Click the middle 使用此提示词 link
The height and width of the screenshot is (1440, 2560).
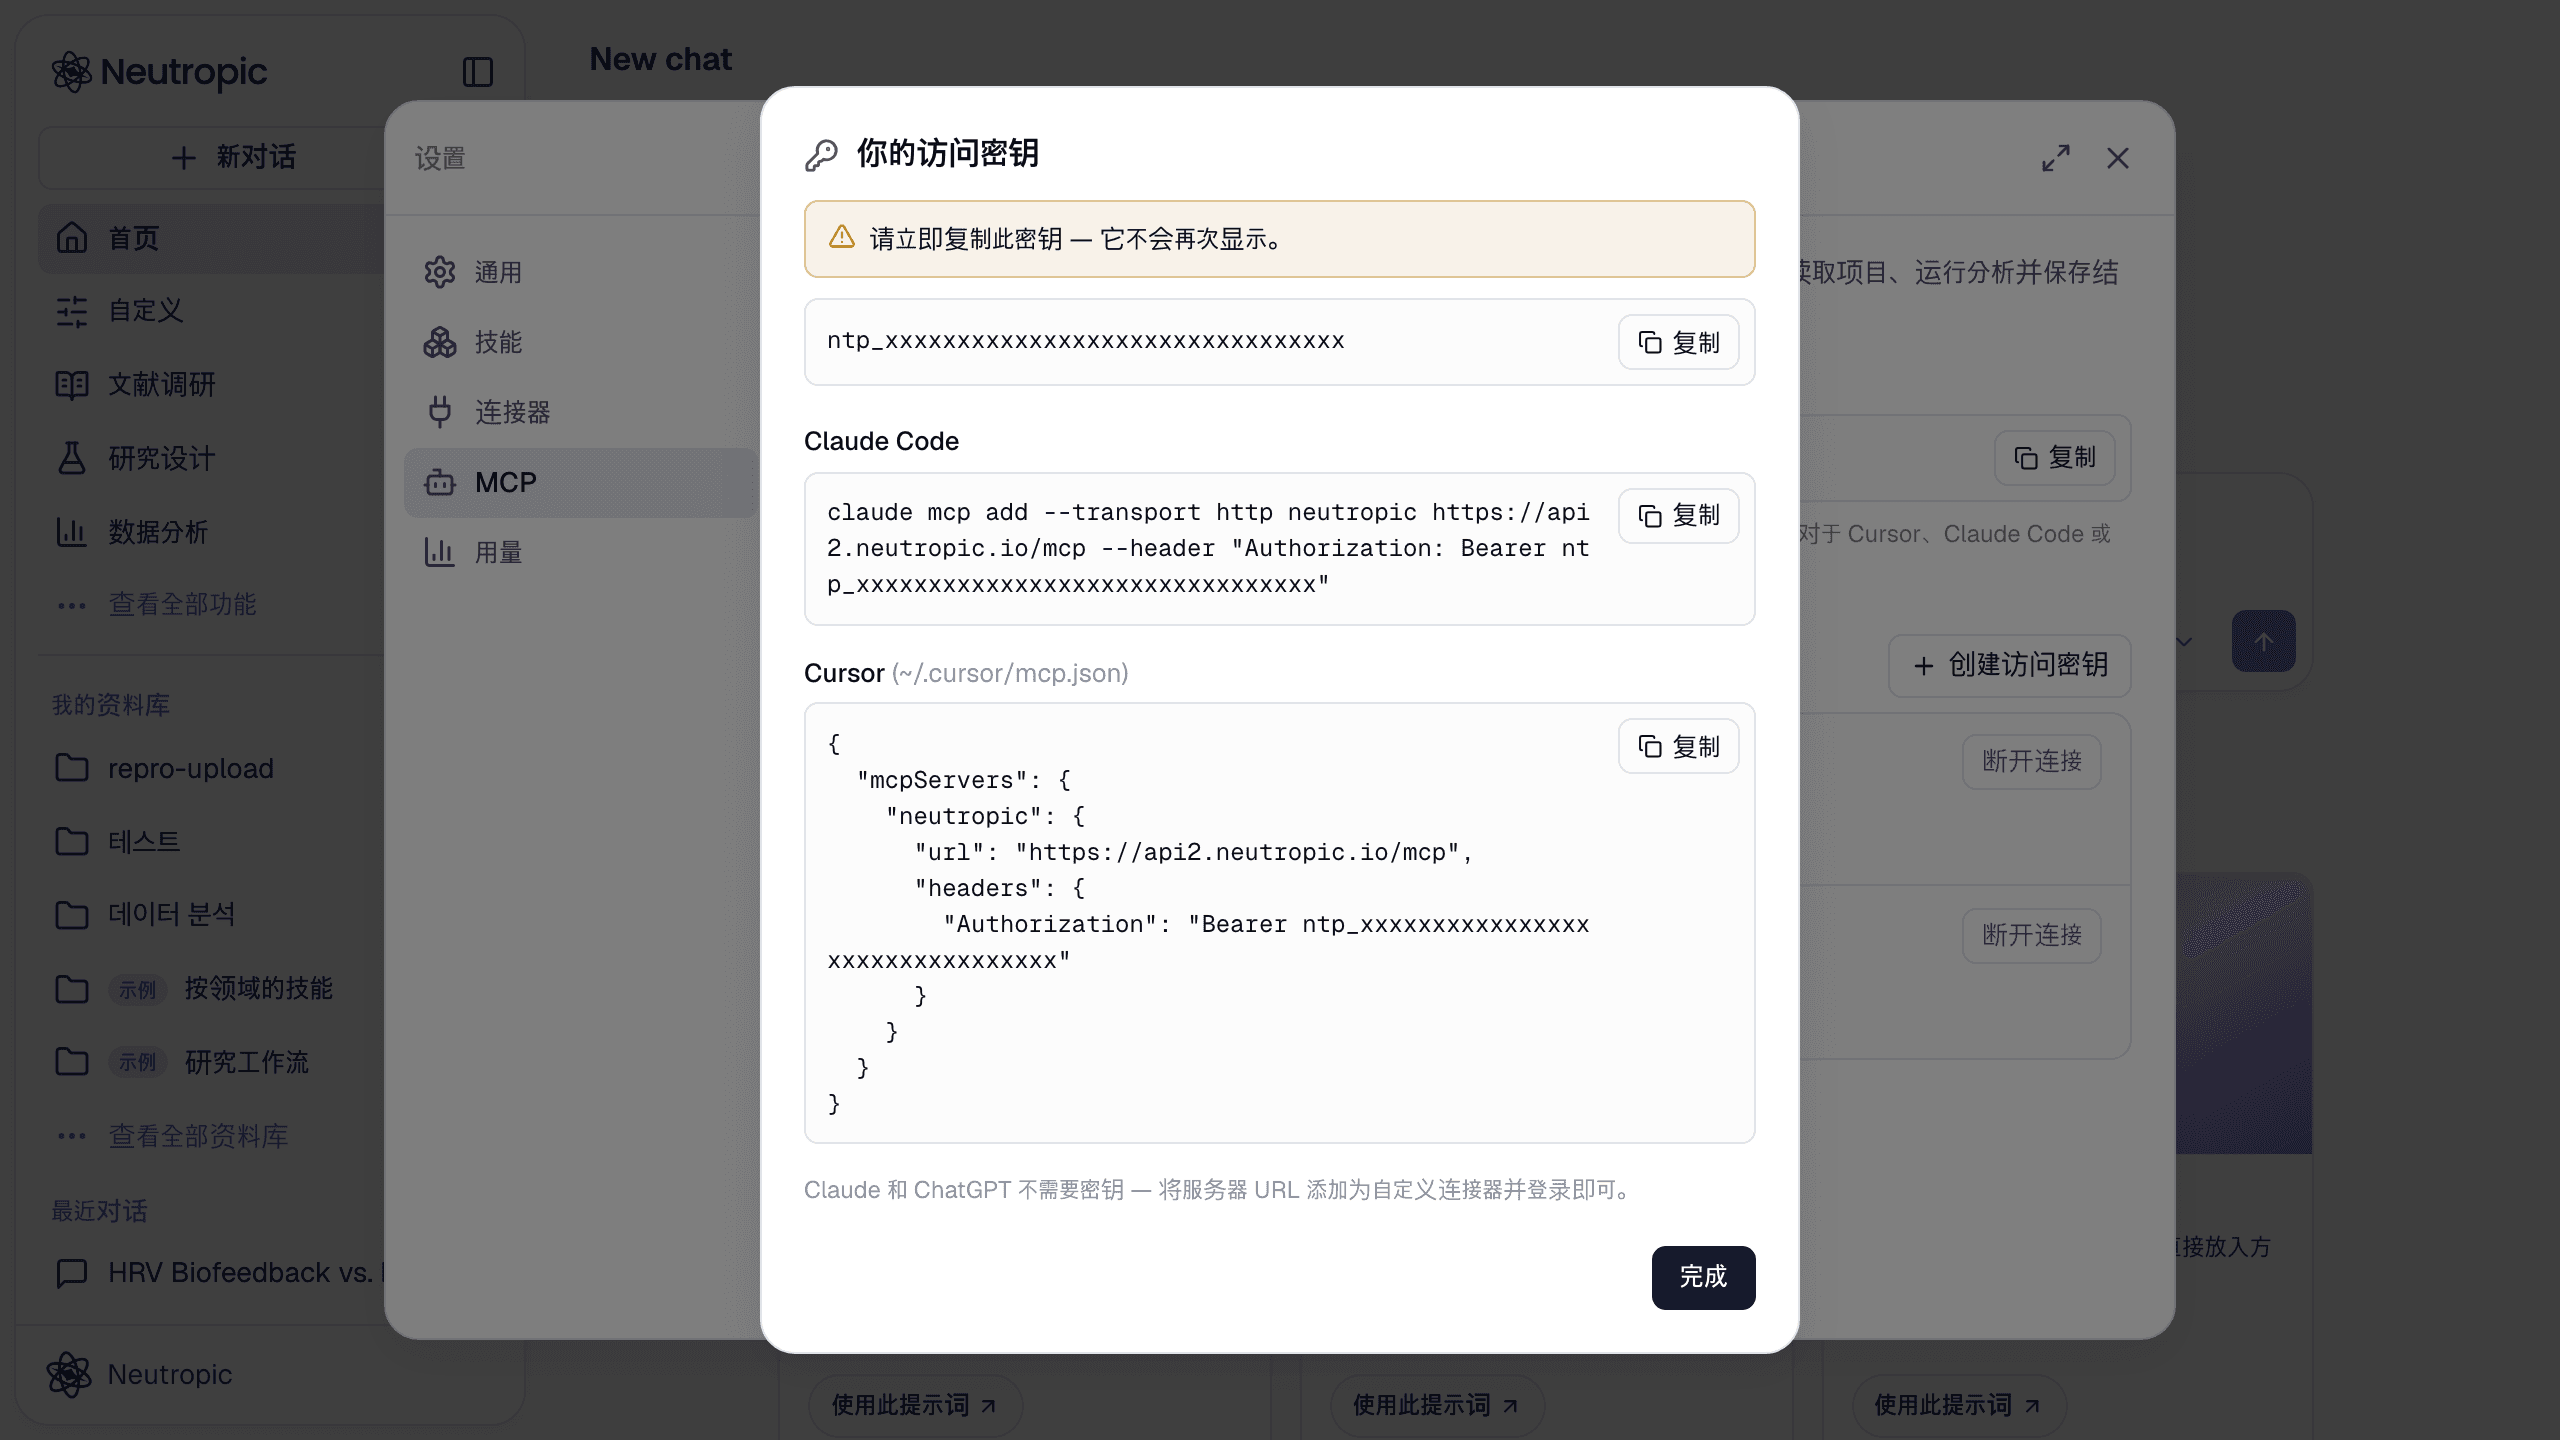click(1436, 1405)
